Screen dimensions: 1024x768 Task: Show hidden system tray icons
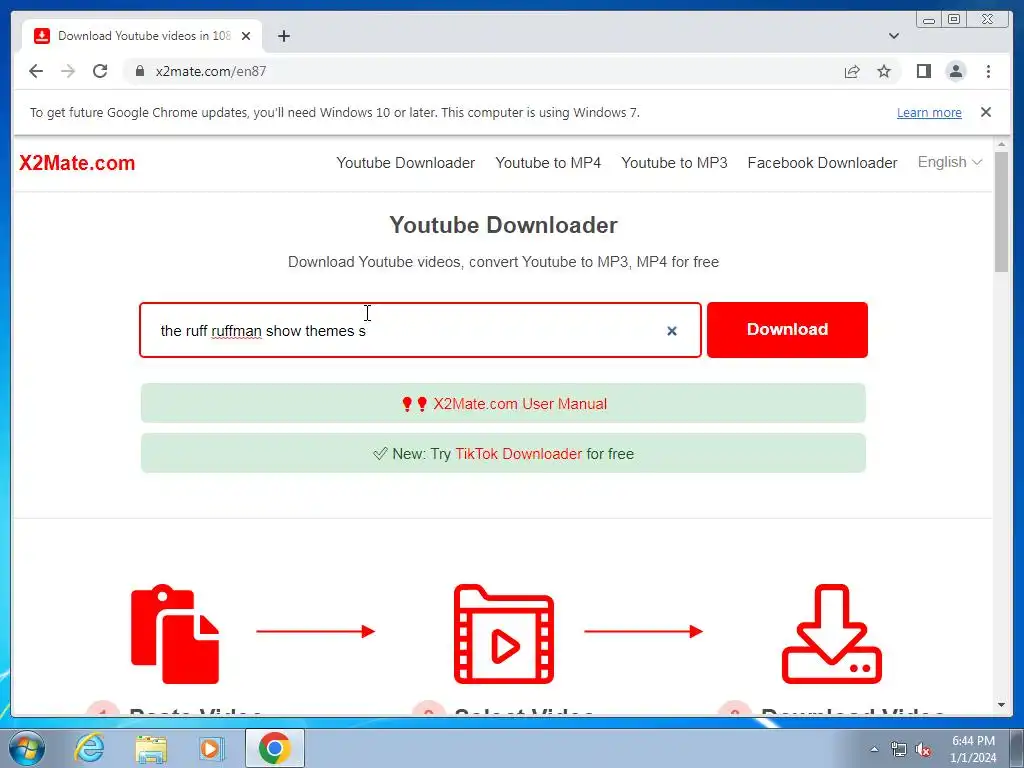coord(874,749)
